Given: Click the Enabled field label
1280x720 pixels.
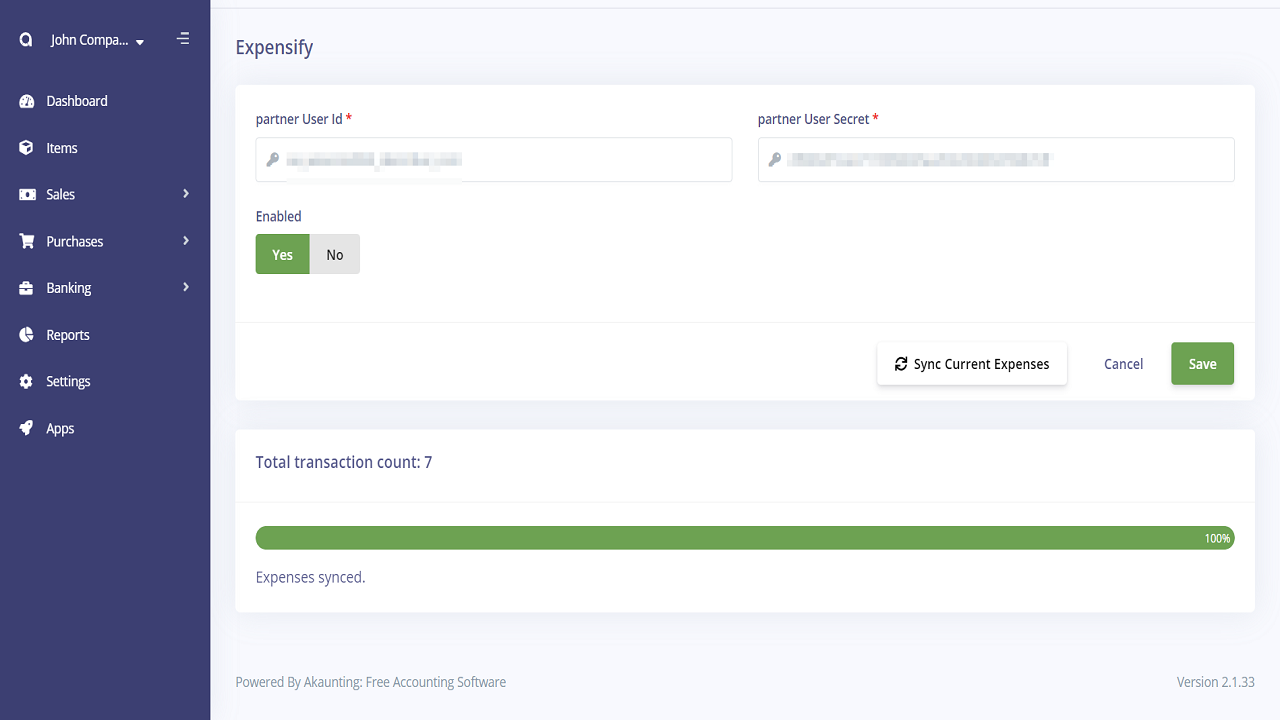Looking at the screenshot, I should (x=278, y=216).
